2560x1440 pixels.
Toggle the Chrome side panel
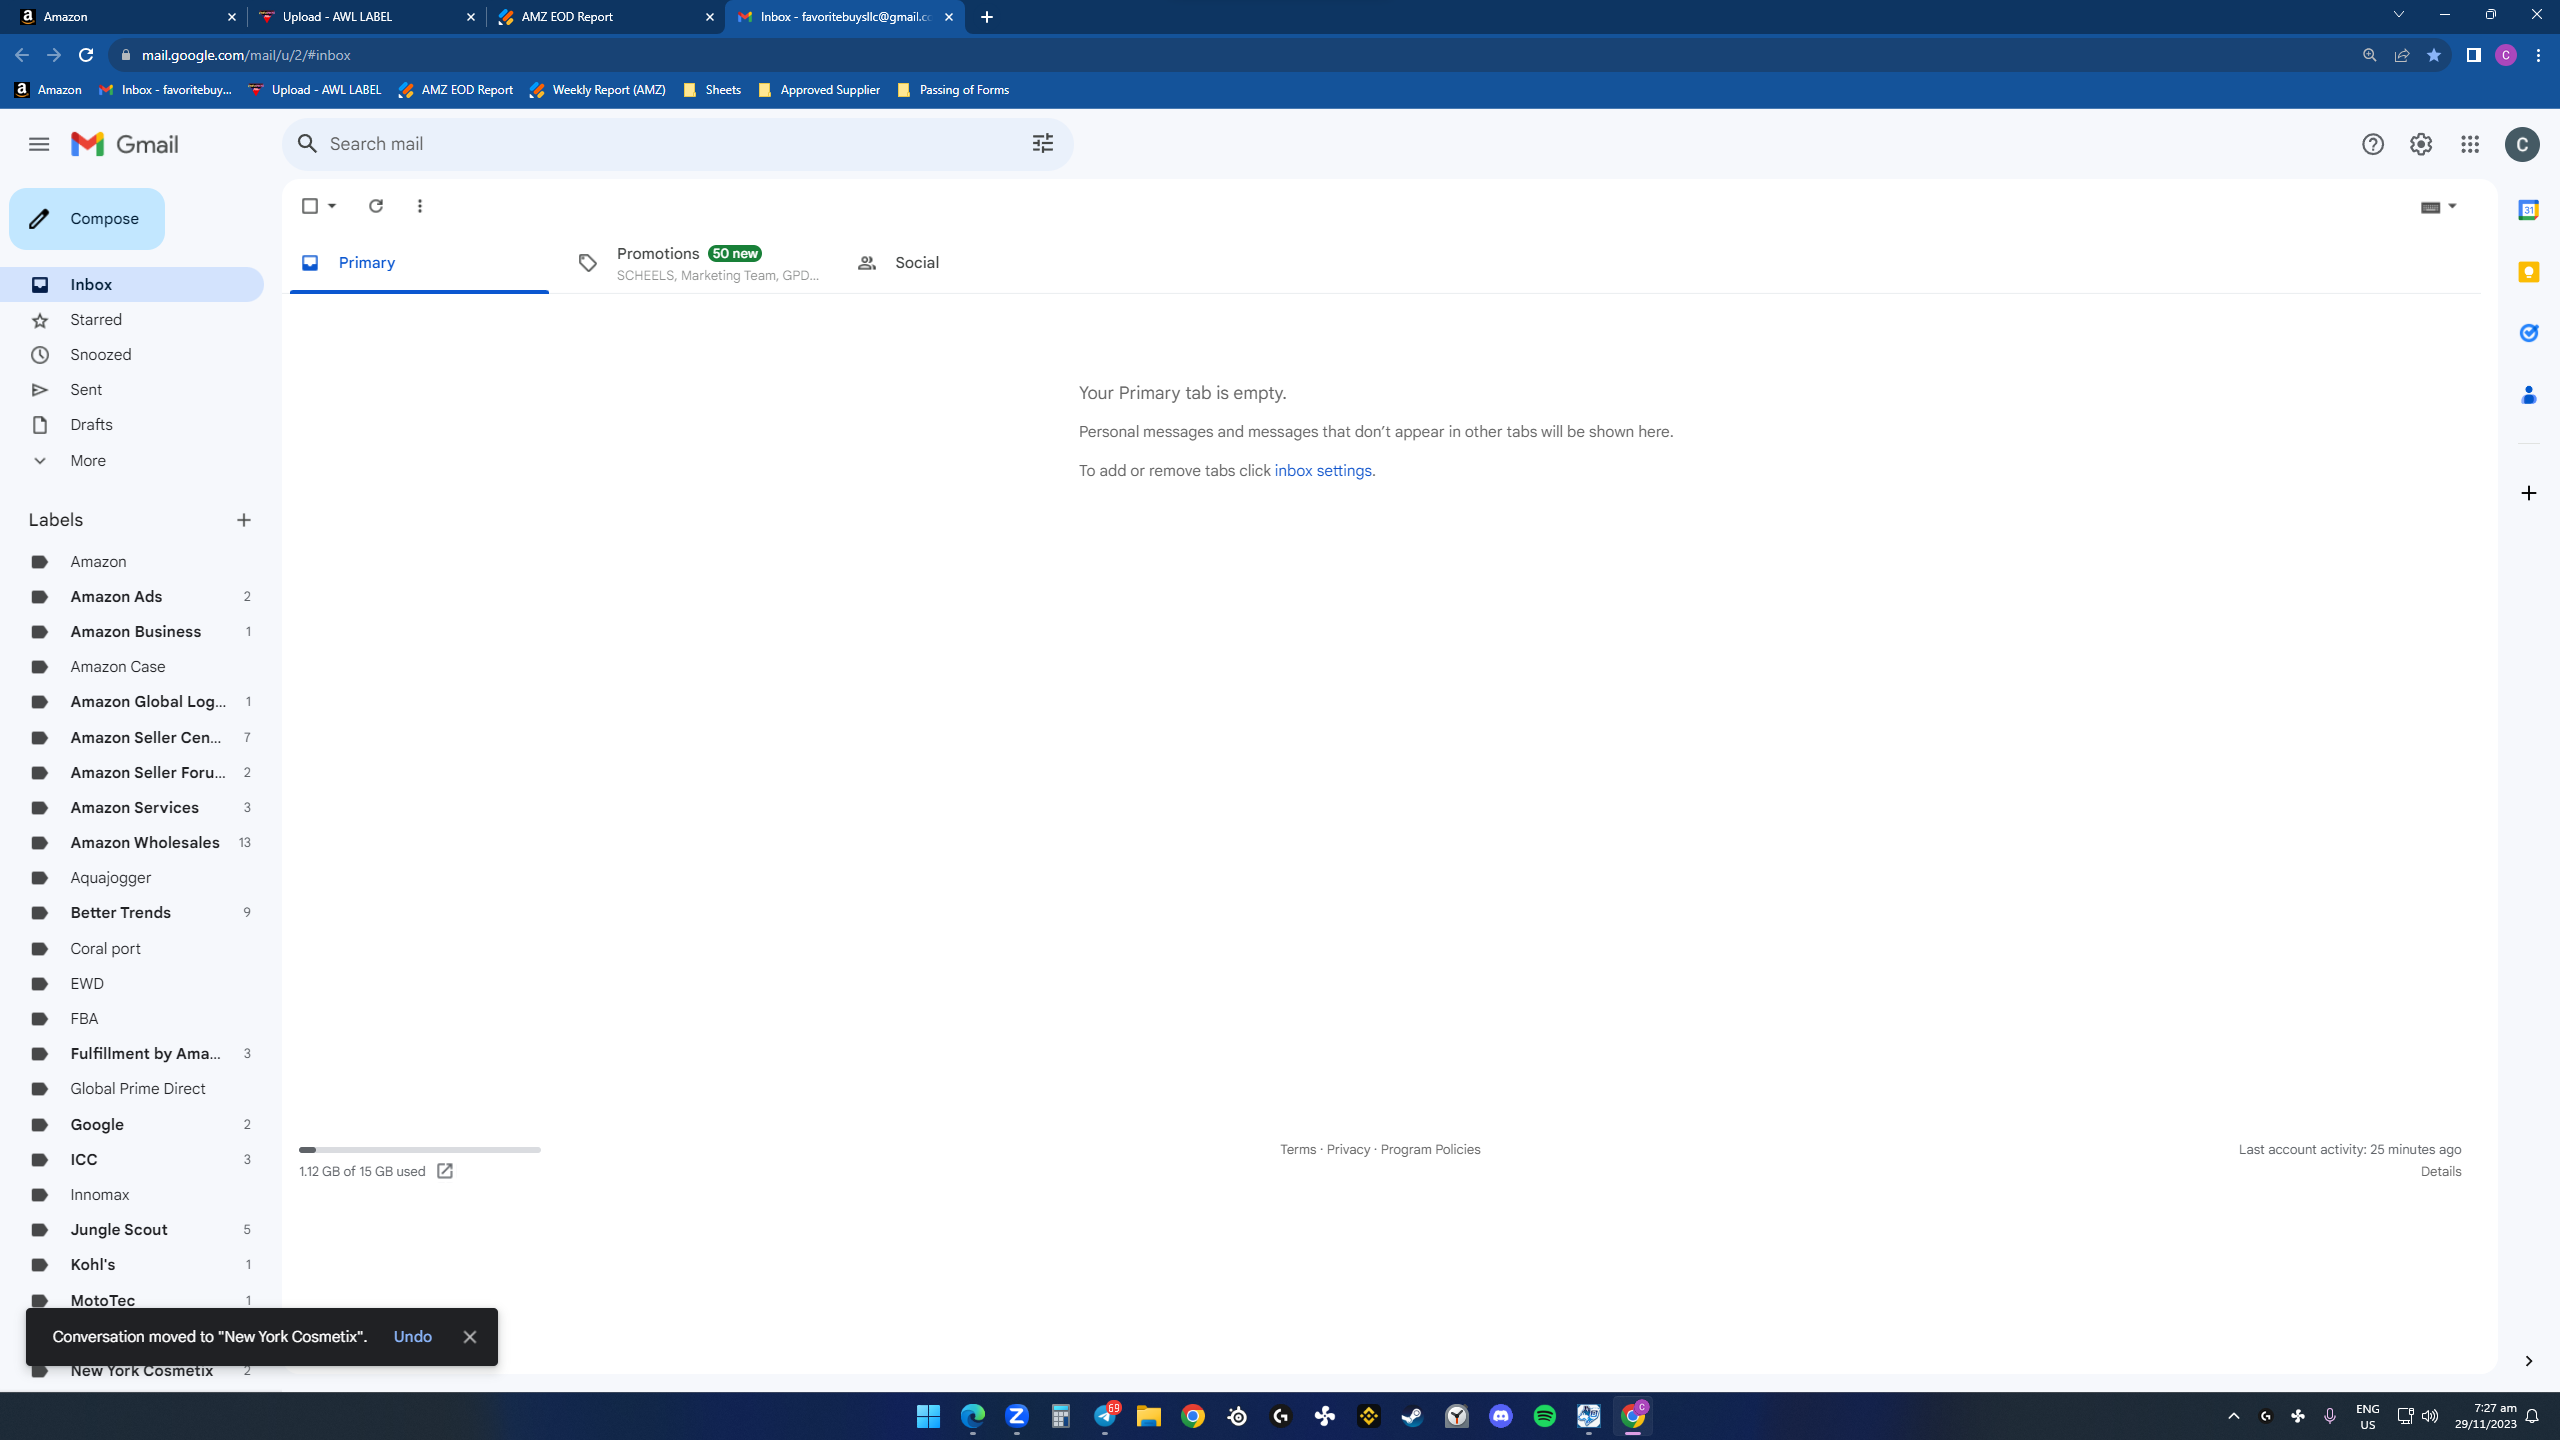pos(2473,55)
